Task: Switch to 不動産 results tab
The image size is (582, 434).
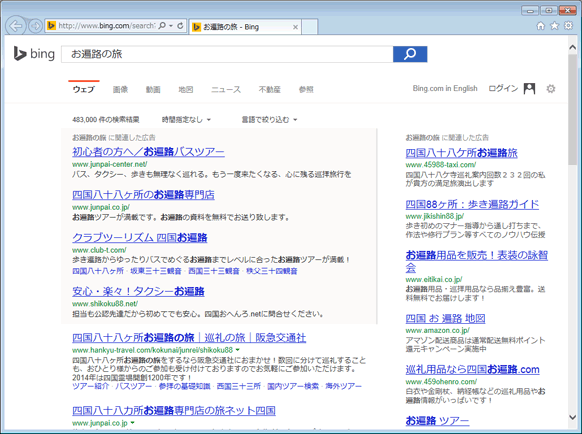Action: click(269, 89)
